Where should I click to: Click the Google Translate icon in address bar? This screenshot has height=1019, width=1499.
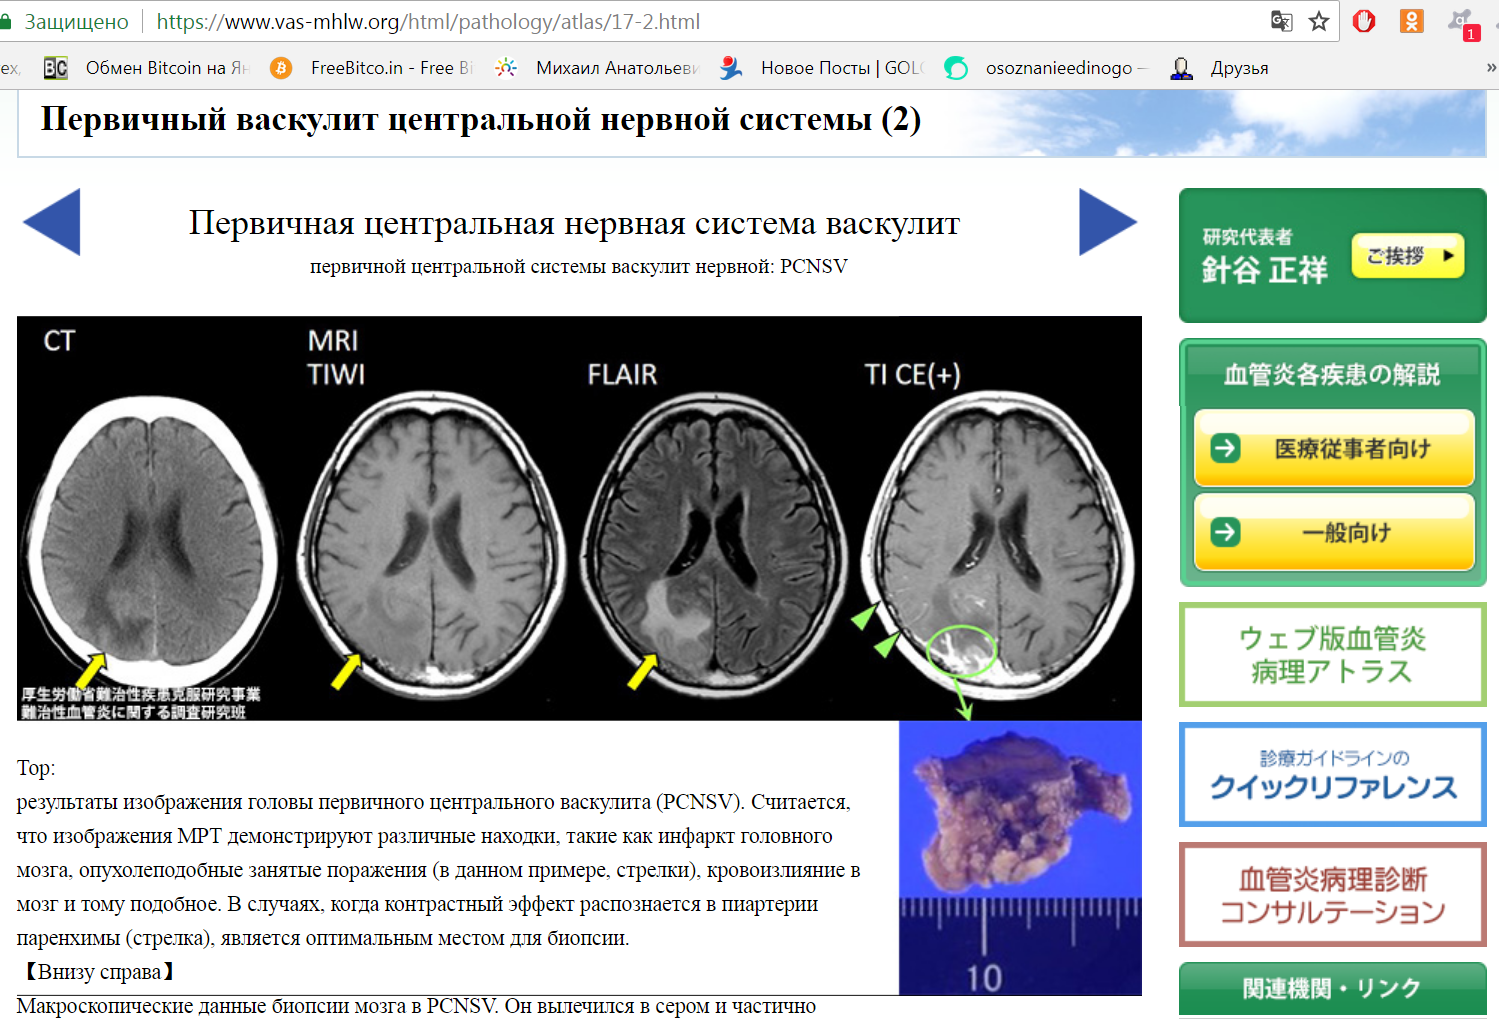coord(1281,21)
